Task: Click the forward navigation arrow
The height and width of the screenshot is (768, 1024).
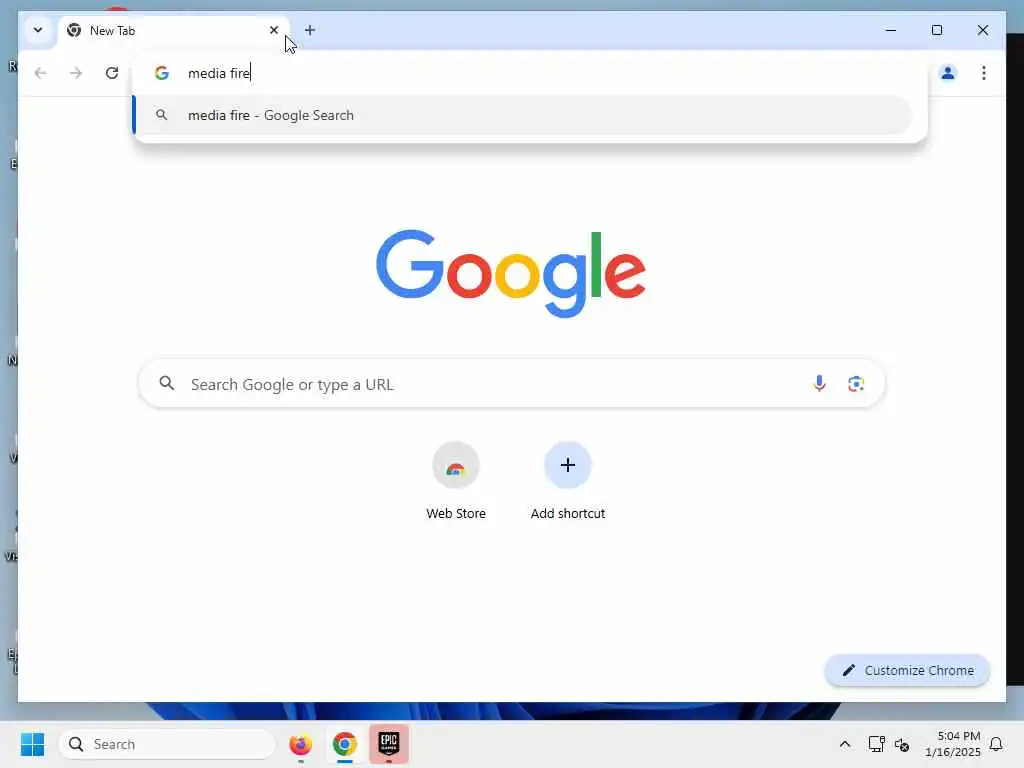Action: 76,72
